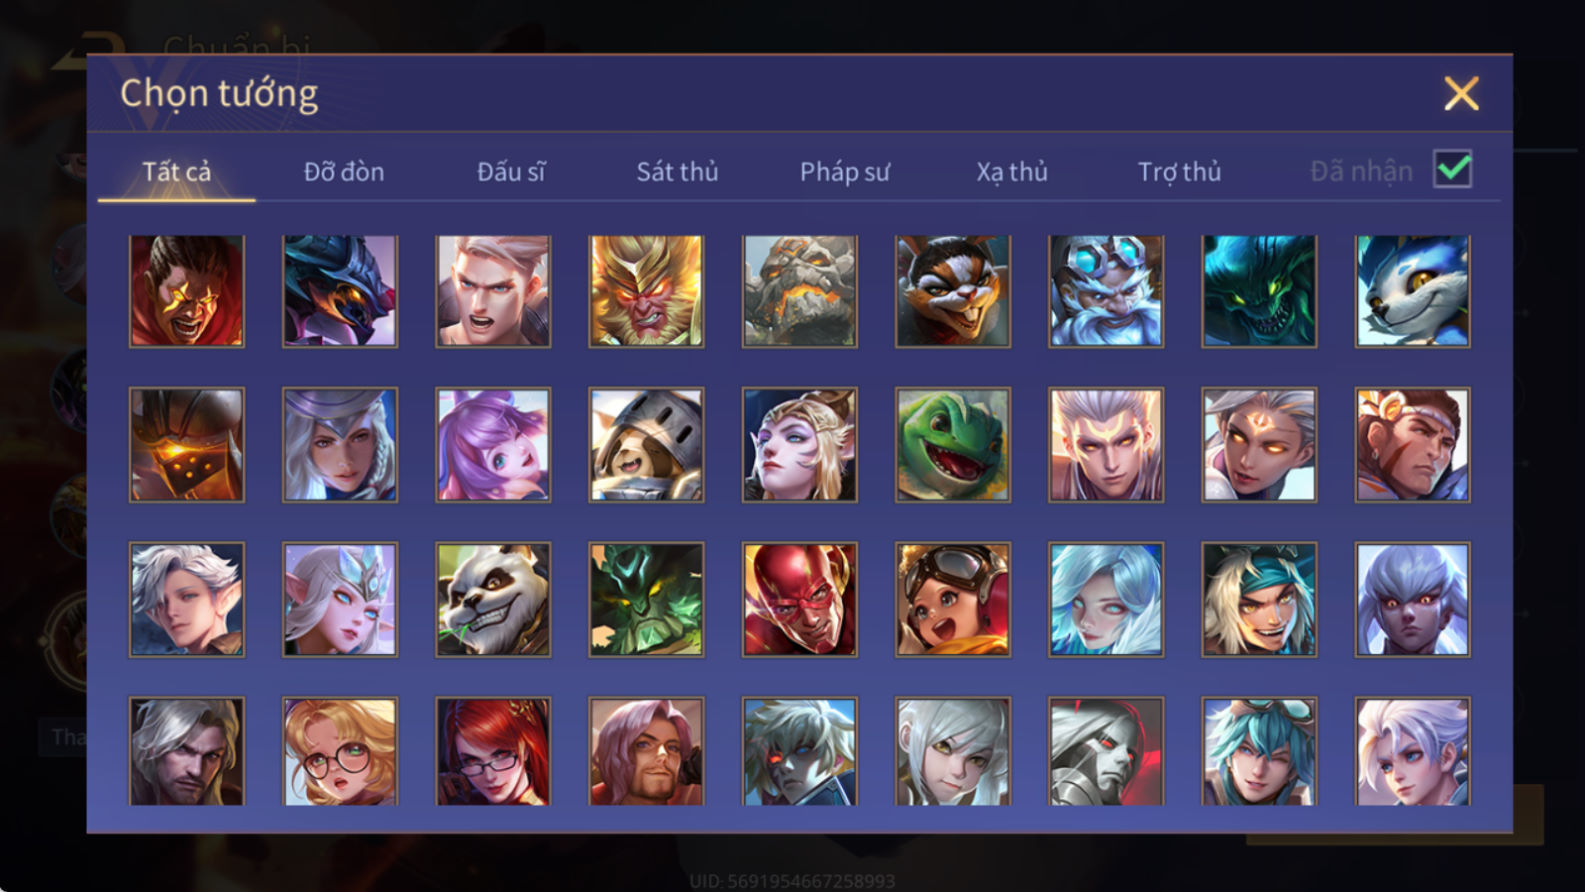
Task: Select the red-haired woman with glasses
Action: (493, 752)
